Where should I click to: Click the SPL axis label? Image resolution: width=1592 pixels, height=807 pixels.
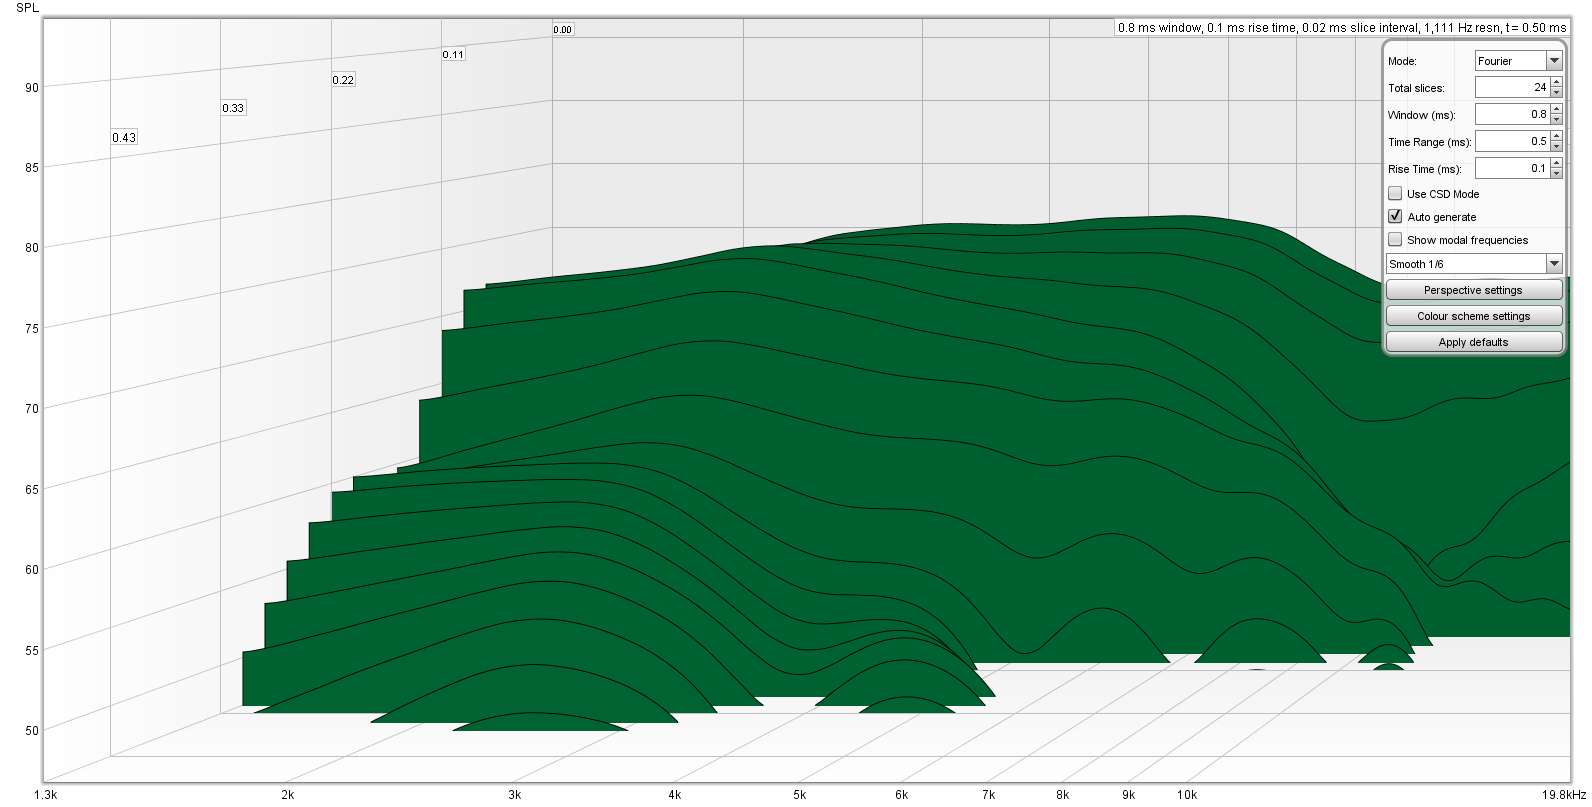[x=27, y=8]
